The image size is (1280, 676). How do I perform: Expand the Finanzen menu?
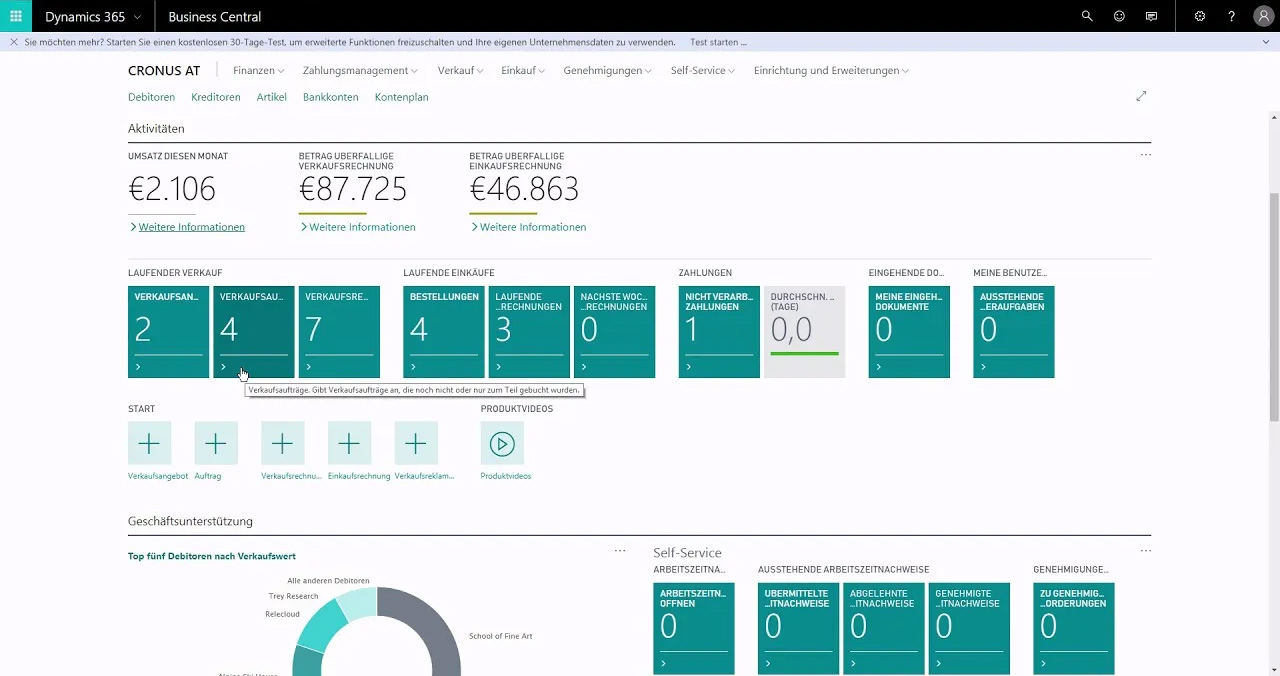pyautogui.click(x=258, y=71)
